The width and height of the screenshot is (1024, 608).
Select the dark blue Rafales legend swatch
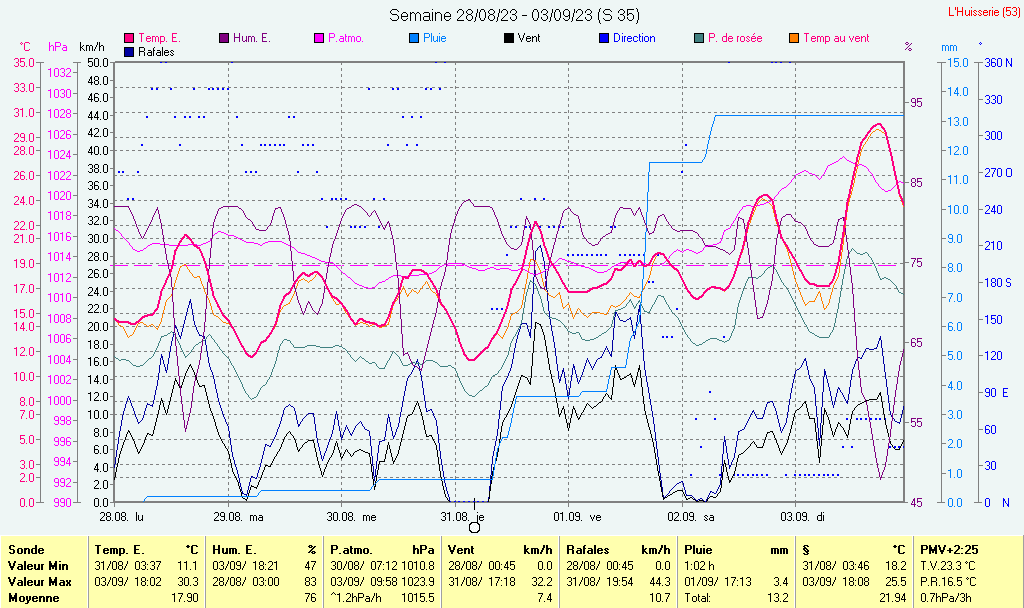(129, 52)
